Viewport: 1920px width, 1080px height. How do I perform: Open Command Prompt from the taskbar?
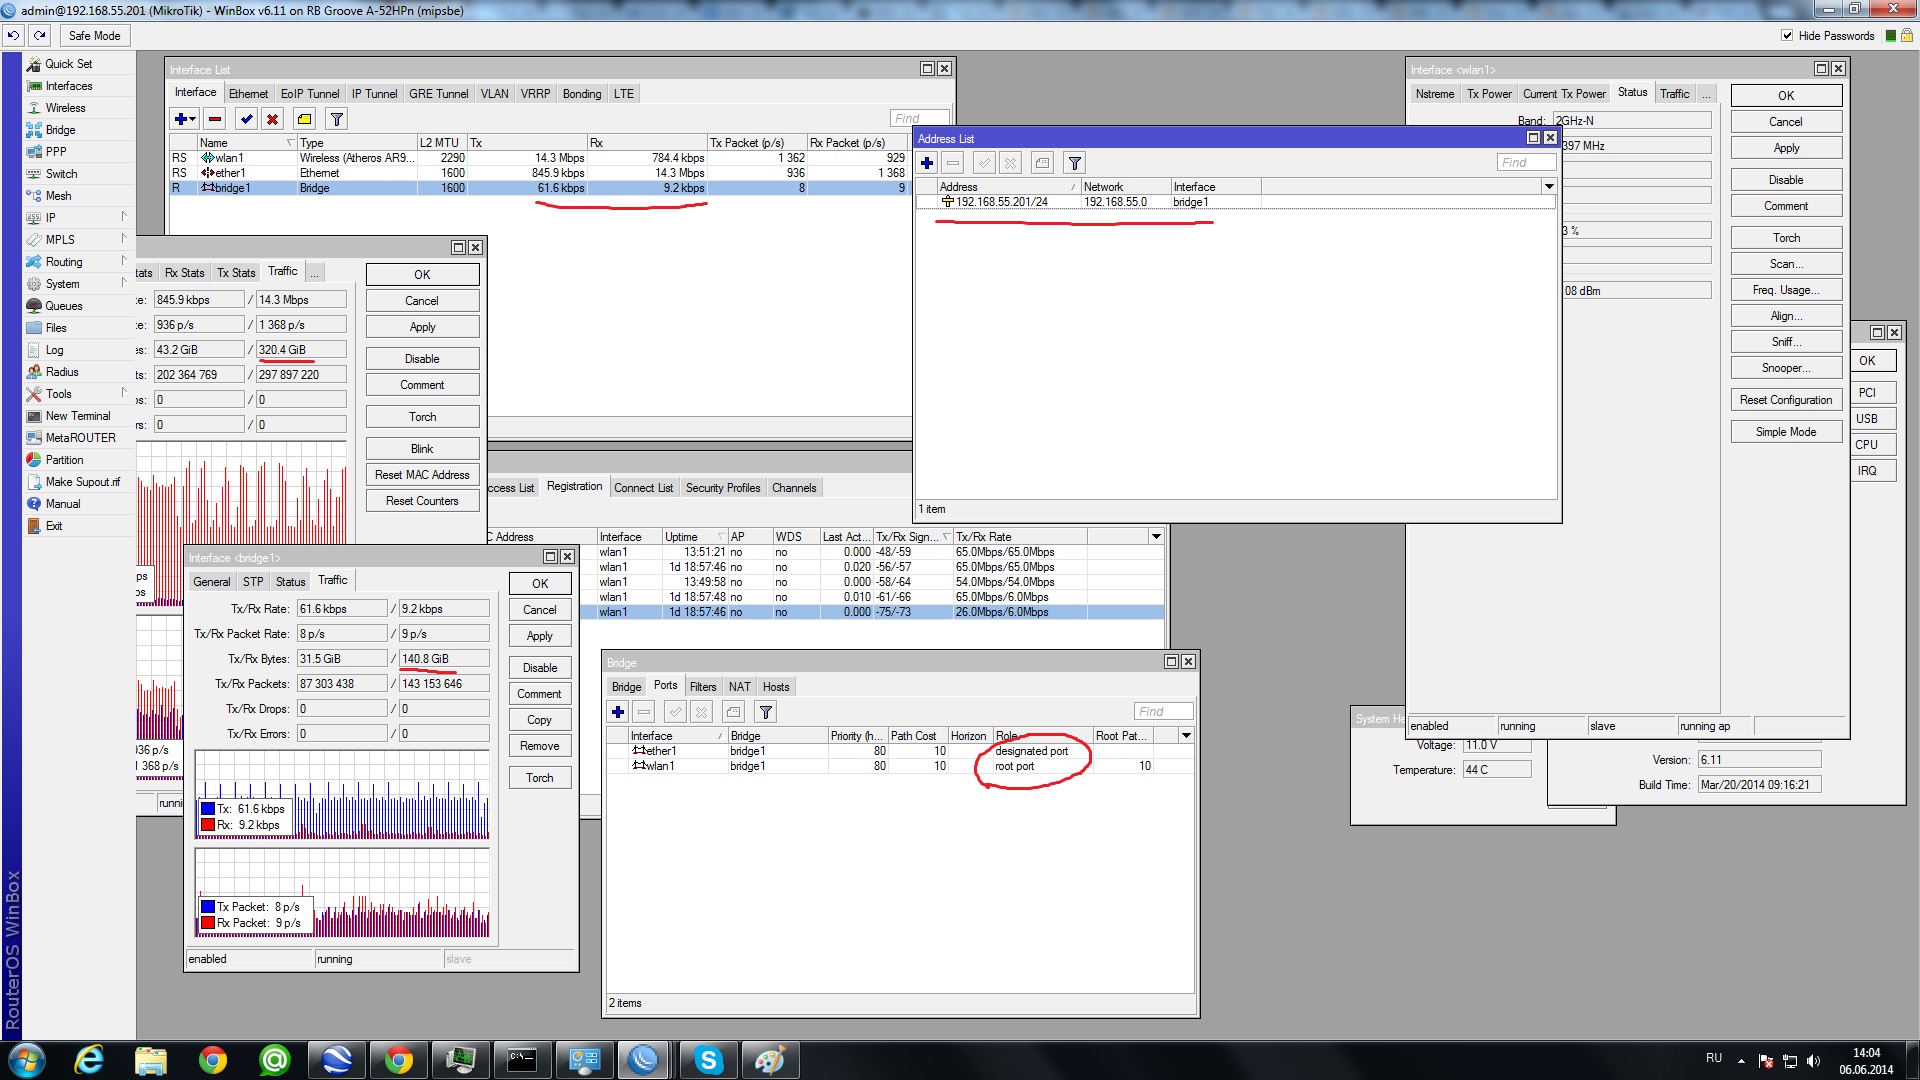click(522, 1060)
